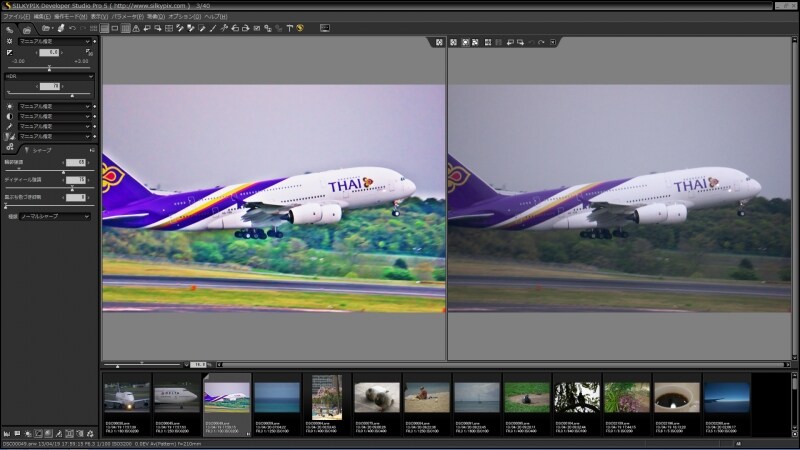
Task: Open the HDR dropdown
Action: click(49, 76)
